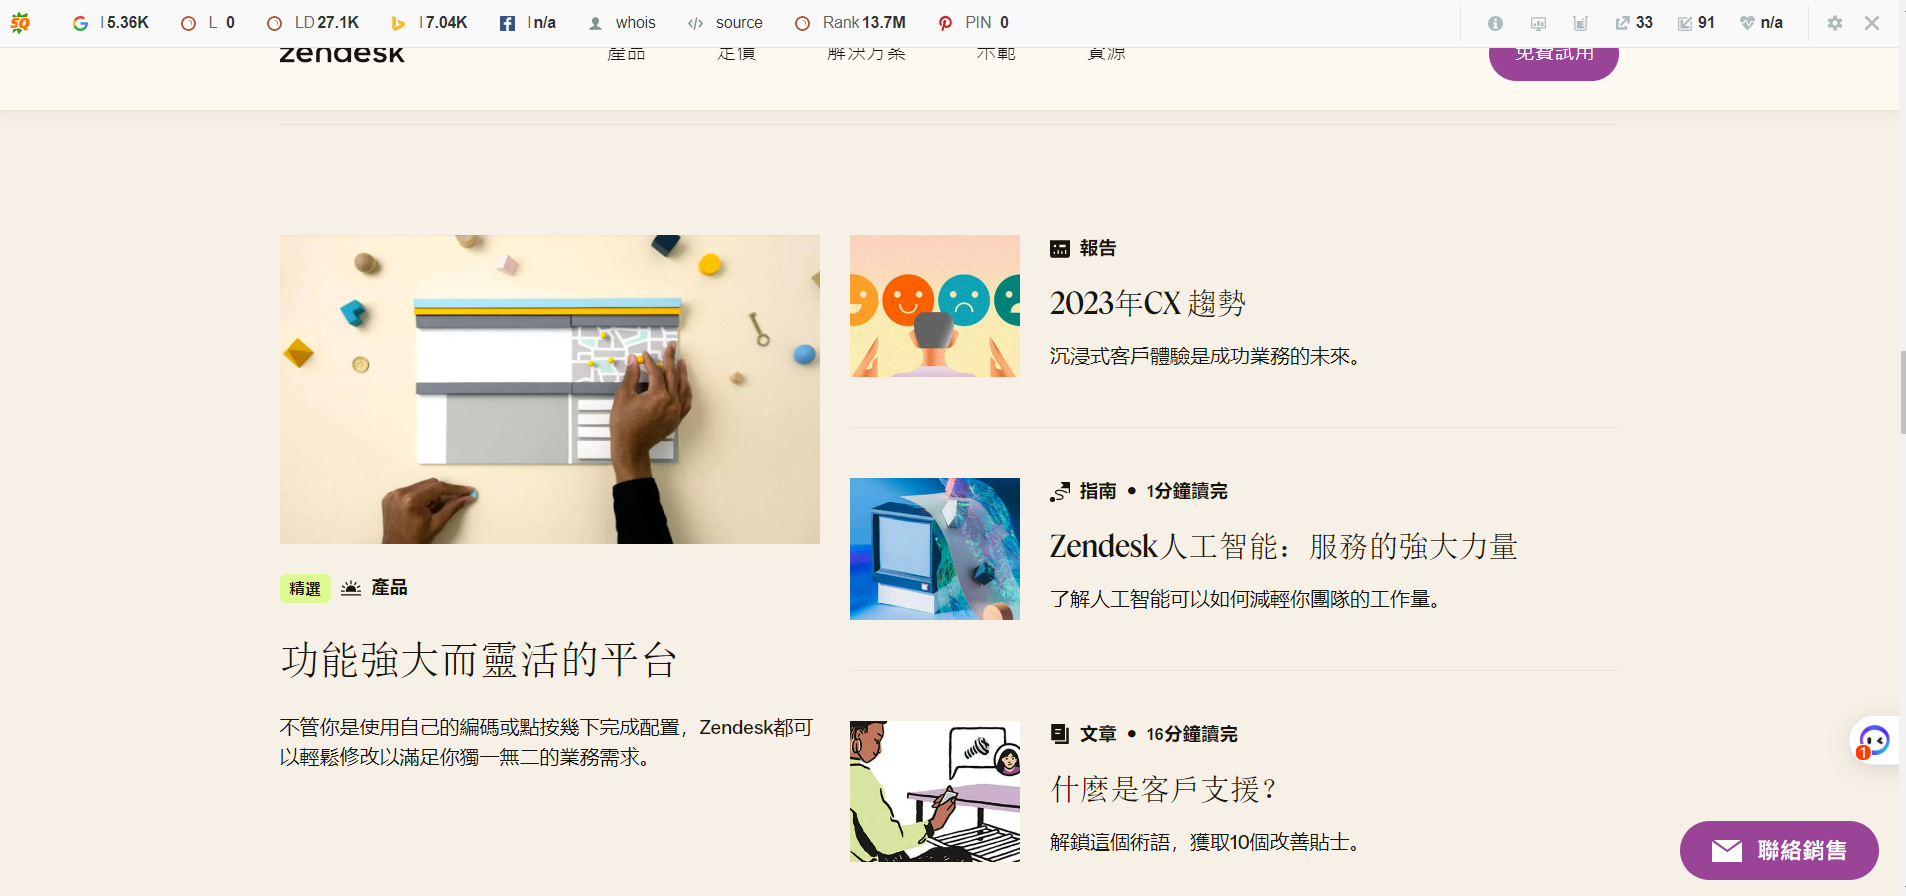
Task: Show the 33 external links report
Action: [x=1634, y=23]
